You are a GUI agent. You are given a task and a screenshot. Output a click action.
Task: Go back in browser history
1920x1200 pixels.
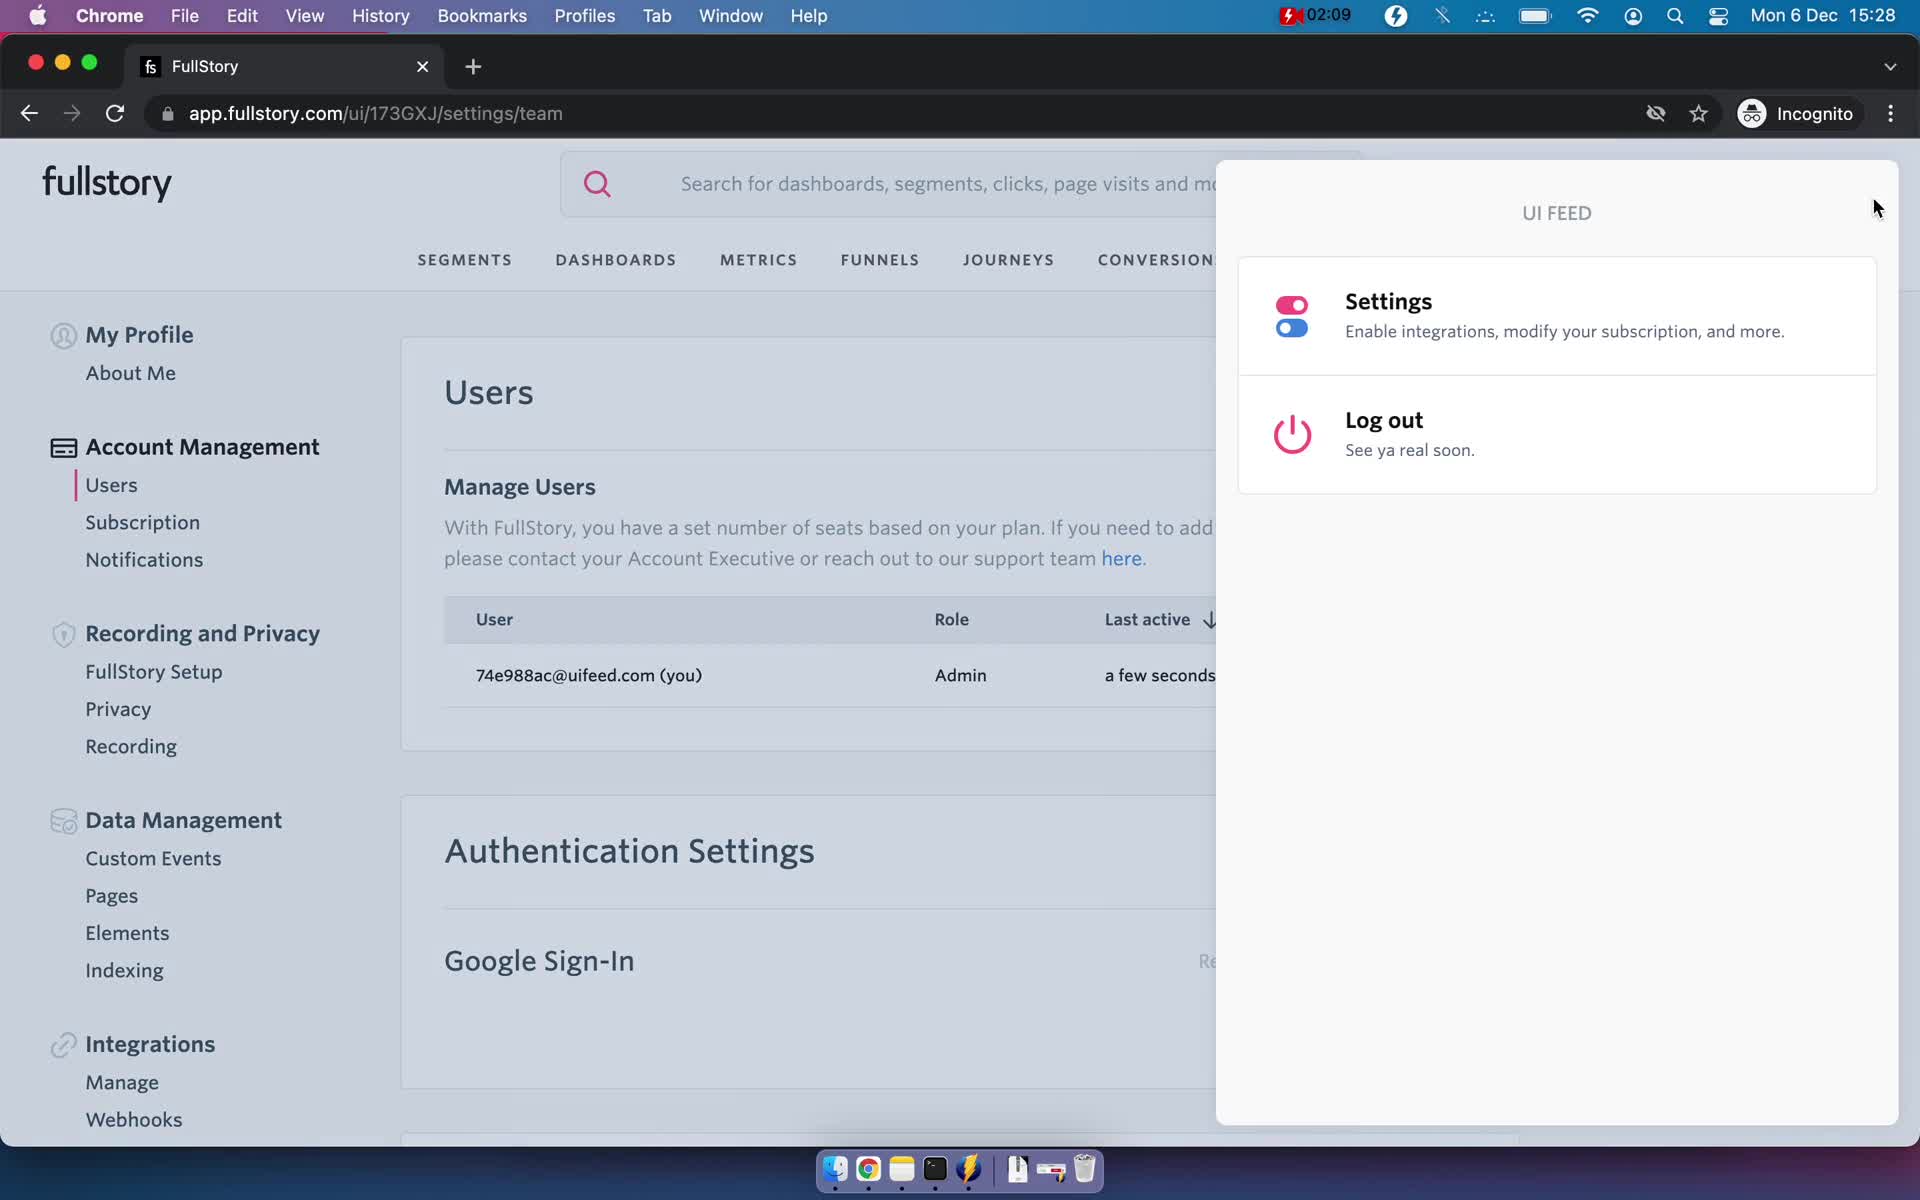click(x=29, y=114)
